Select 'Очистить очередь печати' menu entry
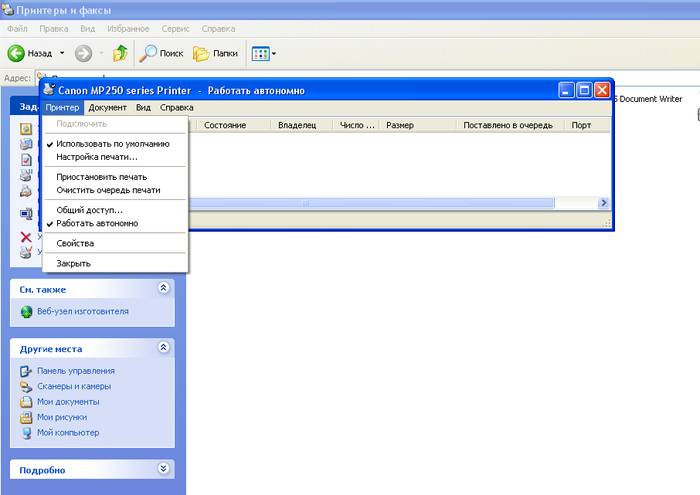Image resolution: width=700 pixels, height=495 pixels. (108, 190)
